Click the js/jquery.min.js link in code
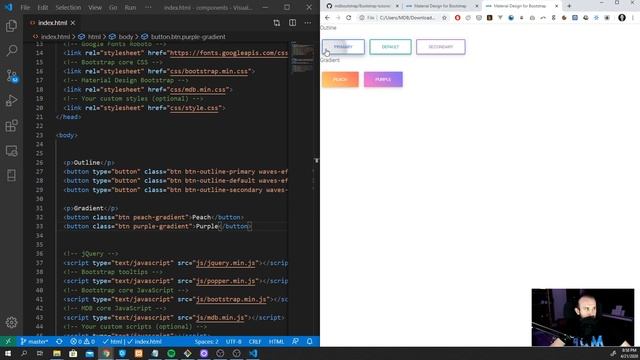 click(x=226, y=263)
